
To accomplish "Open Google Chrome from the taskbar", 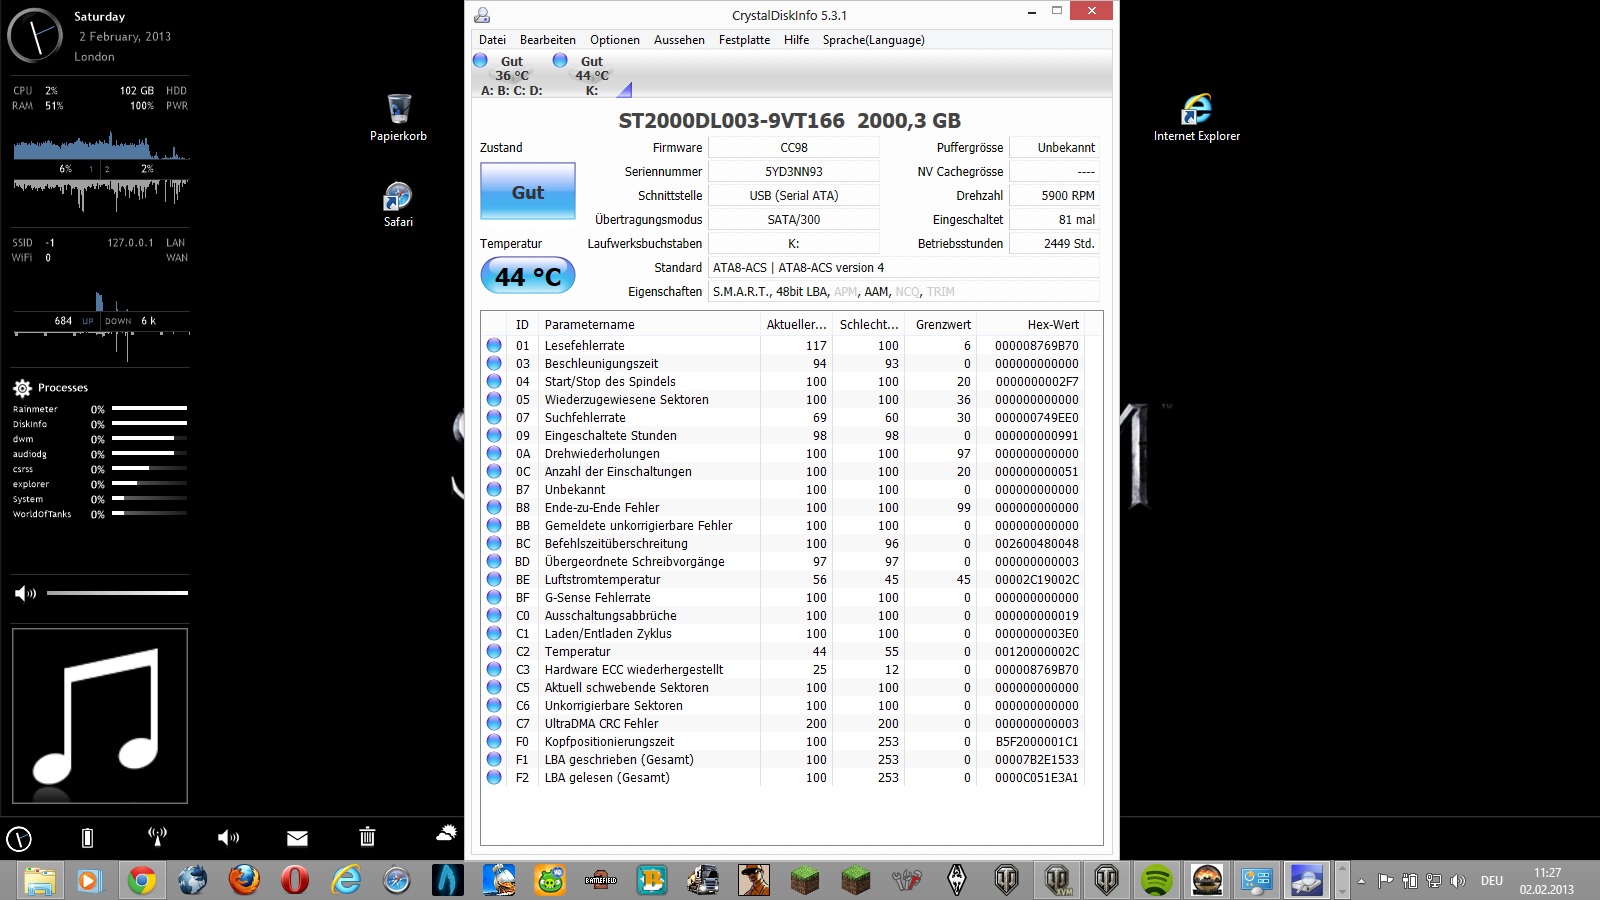I will (142, 880).
